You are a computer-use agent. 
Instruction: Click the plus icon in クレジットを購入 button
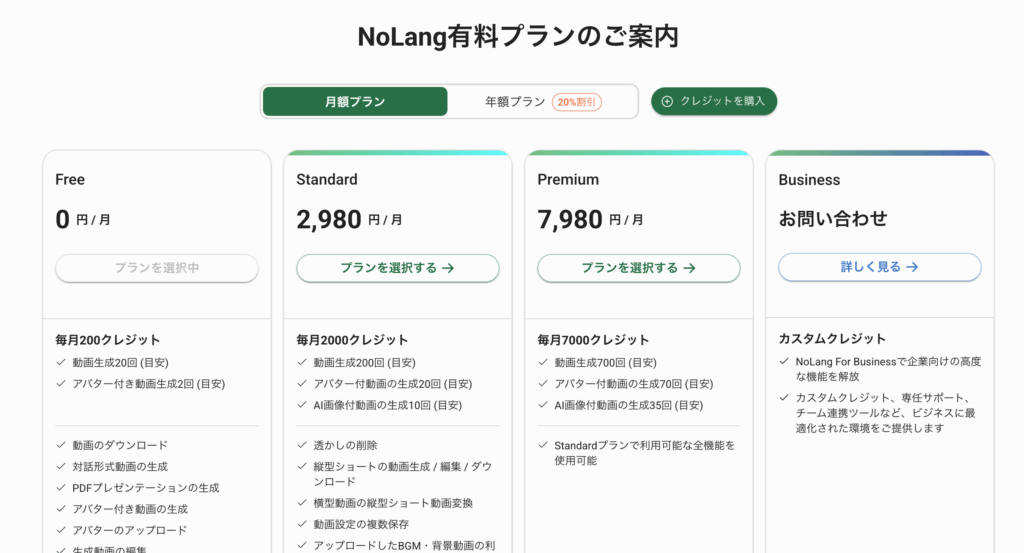(667, 101)
